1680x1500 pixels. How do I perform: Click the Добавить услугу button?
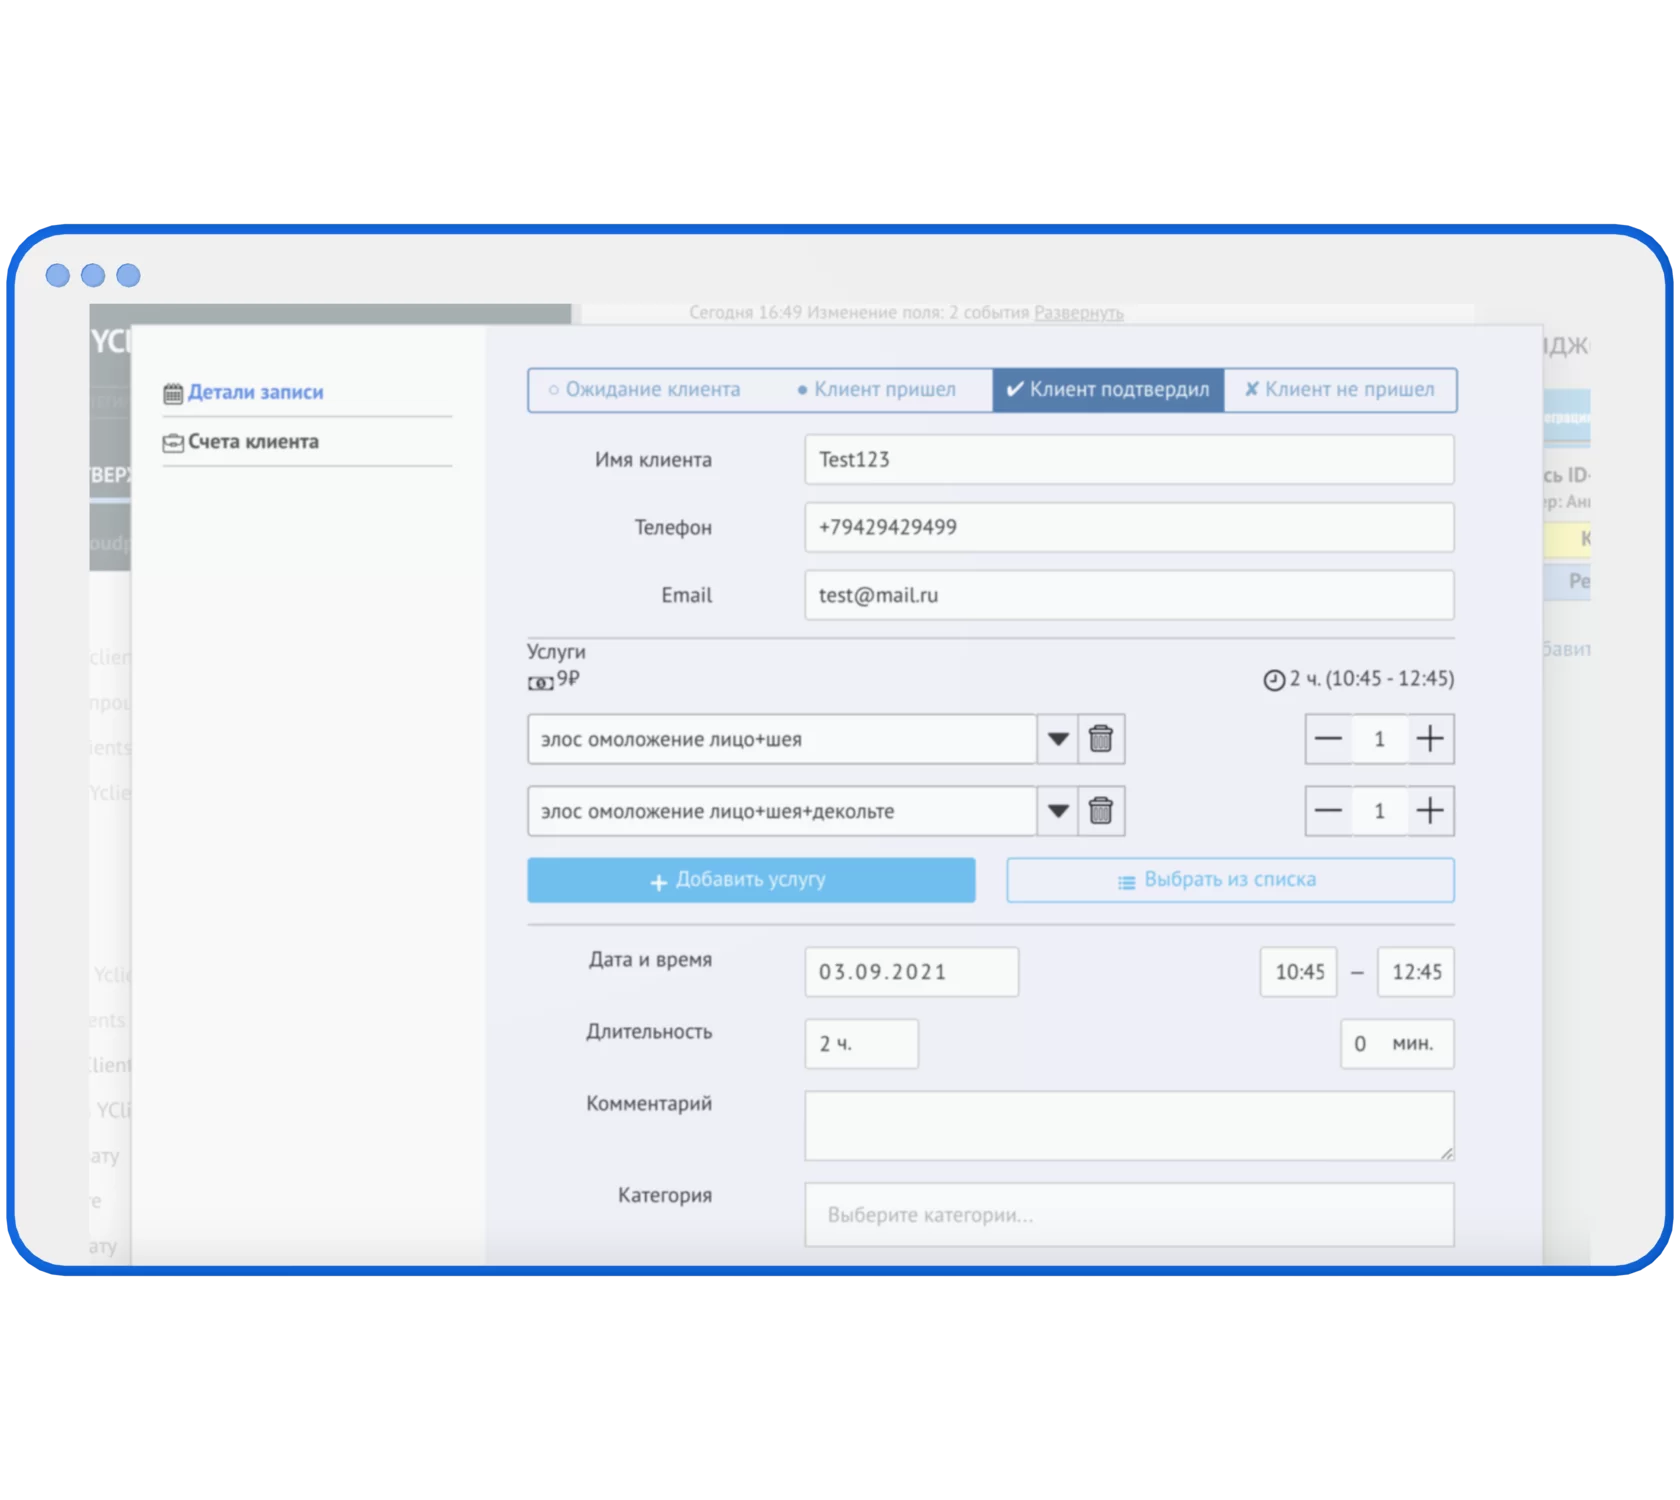(x=751, y=880)
